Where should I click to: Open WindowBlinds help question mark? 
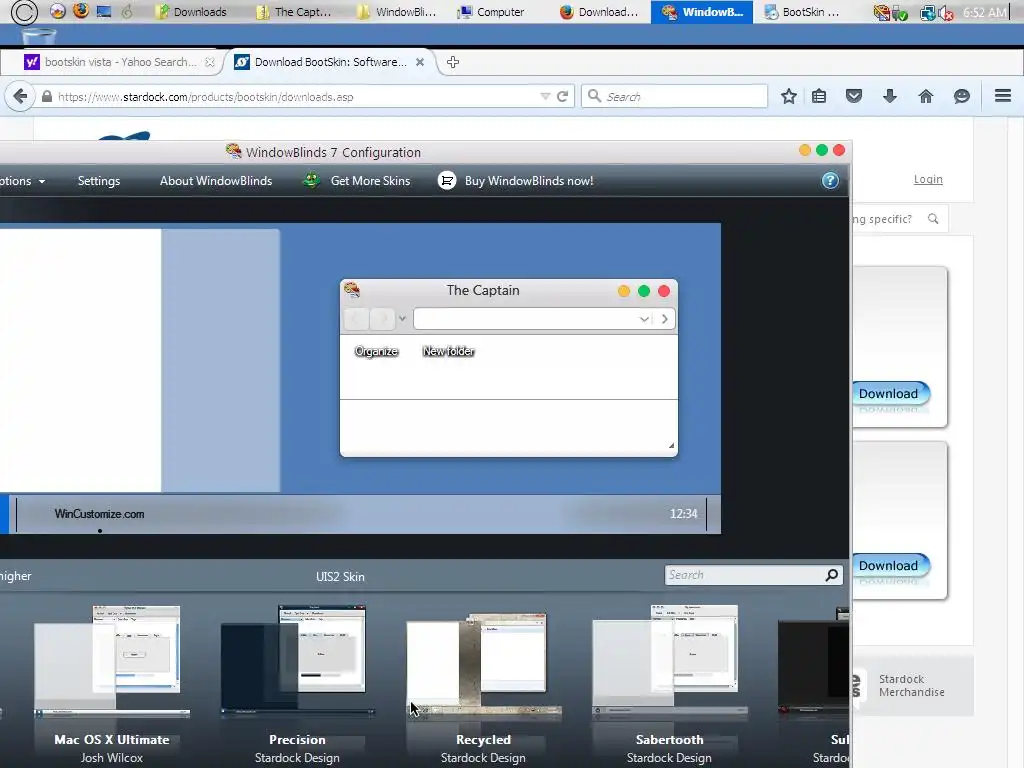point(830,181)
